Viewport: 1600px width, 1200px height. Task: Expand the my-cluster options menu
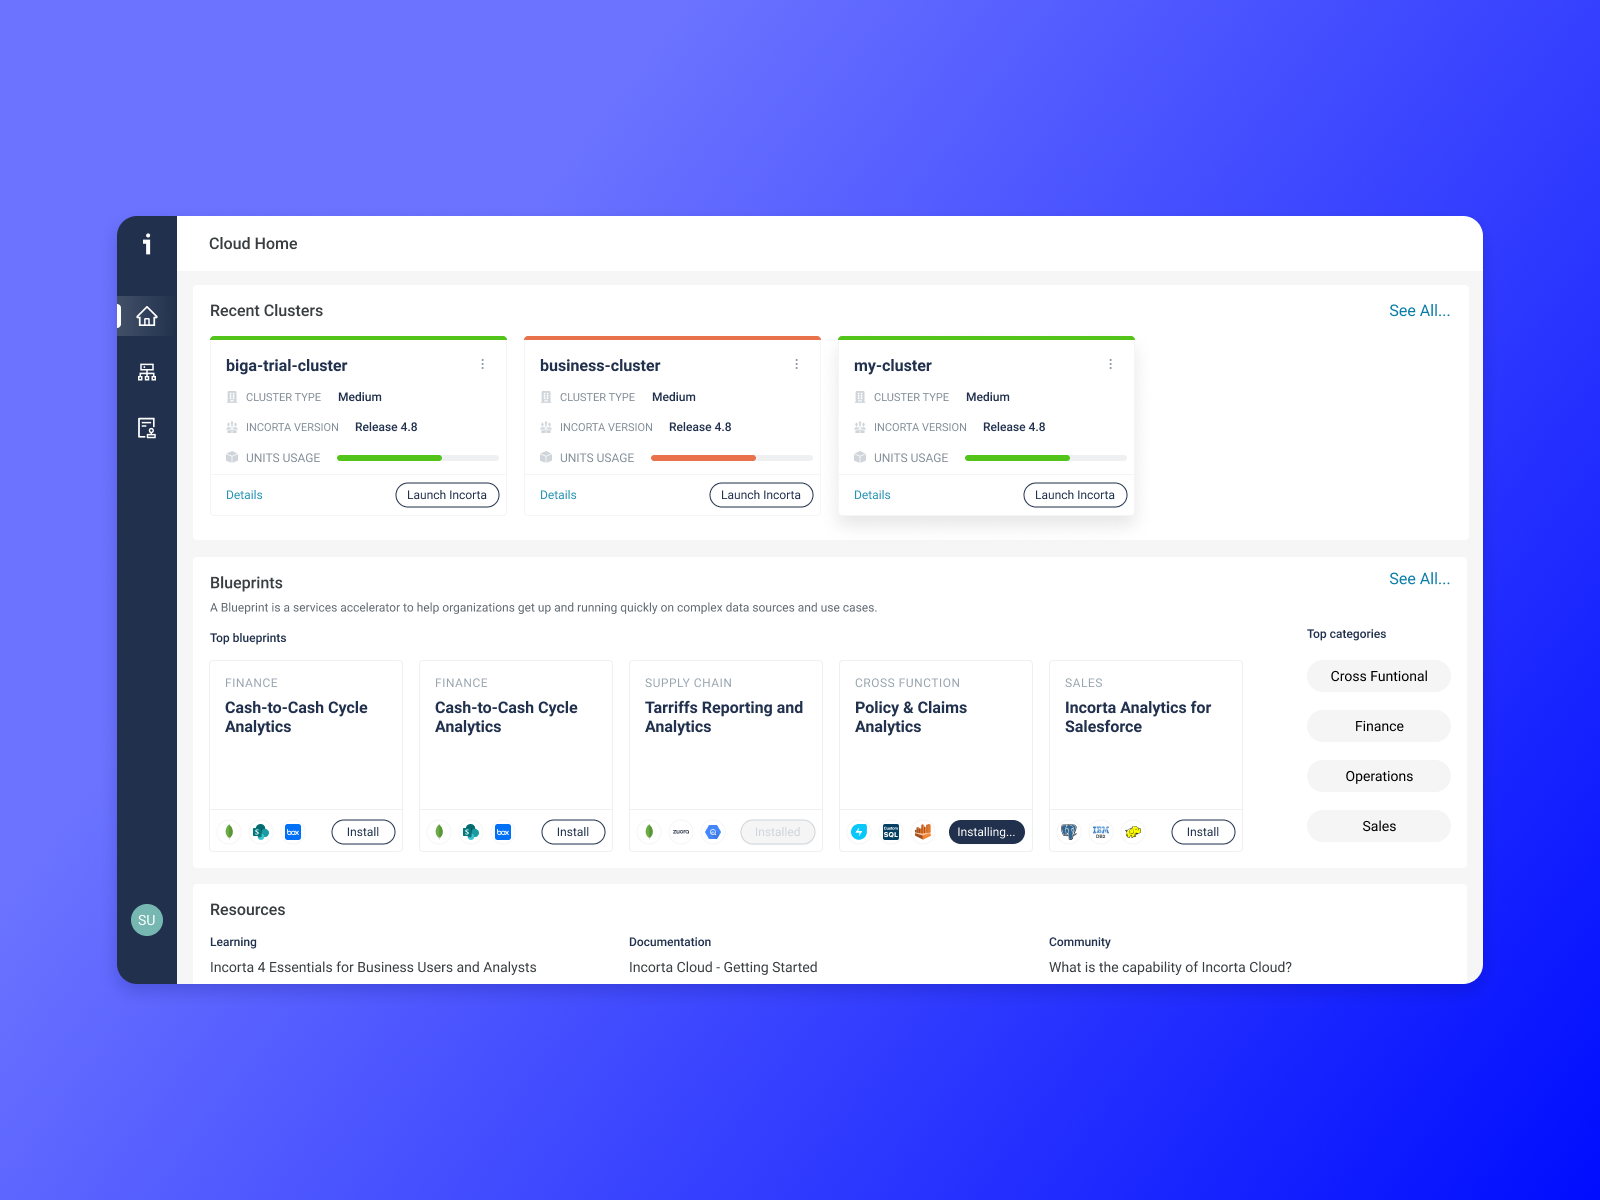click(1111, 364)
